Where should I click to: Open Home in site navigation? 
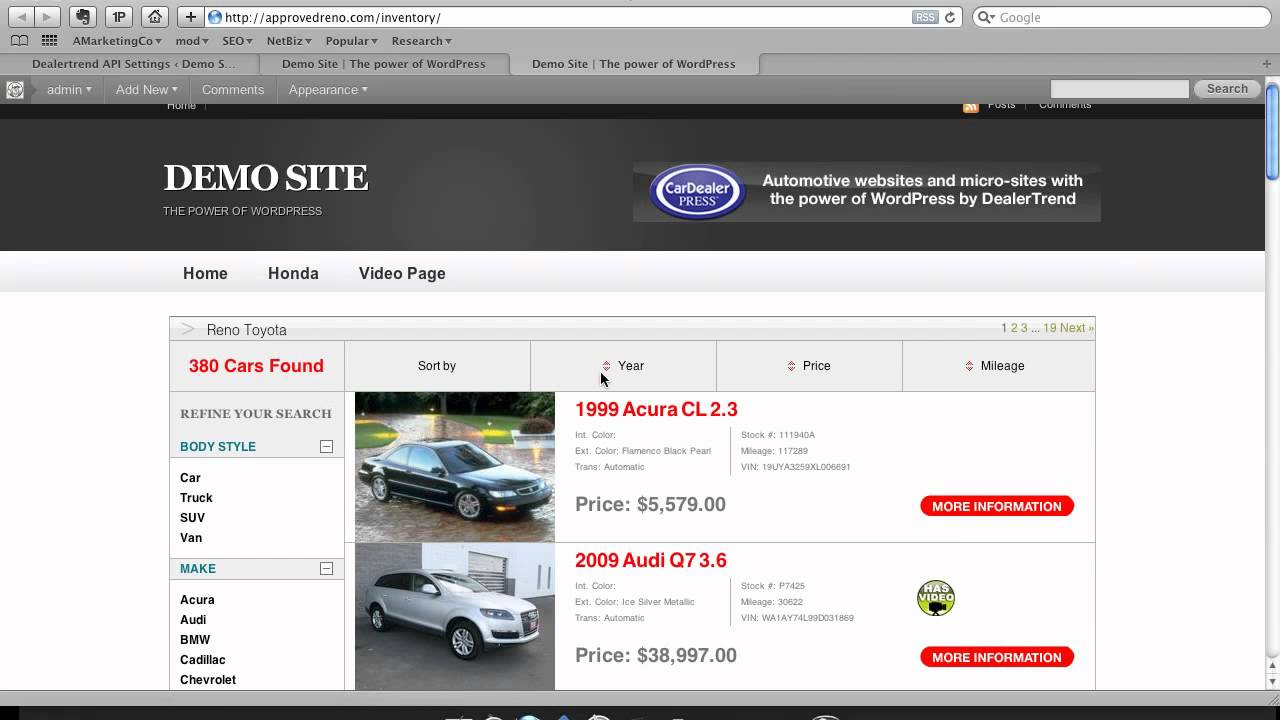pyautogui.click(x=205, y=273)
